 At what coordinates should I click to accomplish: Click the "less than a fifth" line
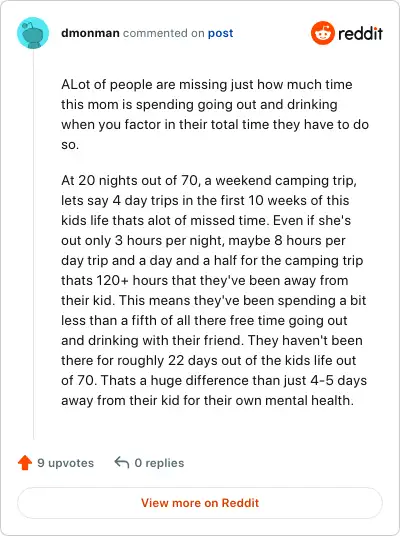[x=204, y=321]
